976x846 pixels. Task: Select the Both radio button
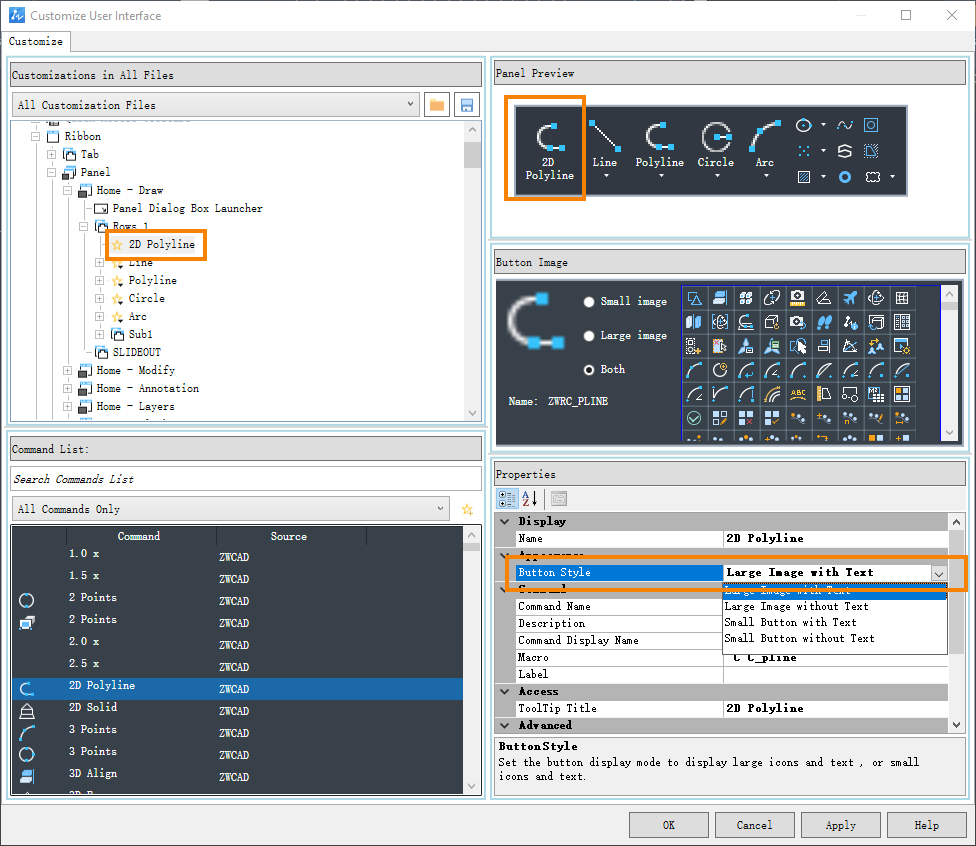[x=589, y=370]
